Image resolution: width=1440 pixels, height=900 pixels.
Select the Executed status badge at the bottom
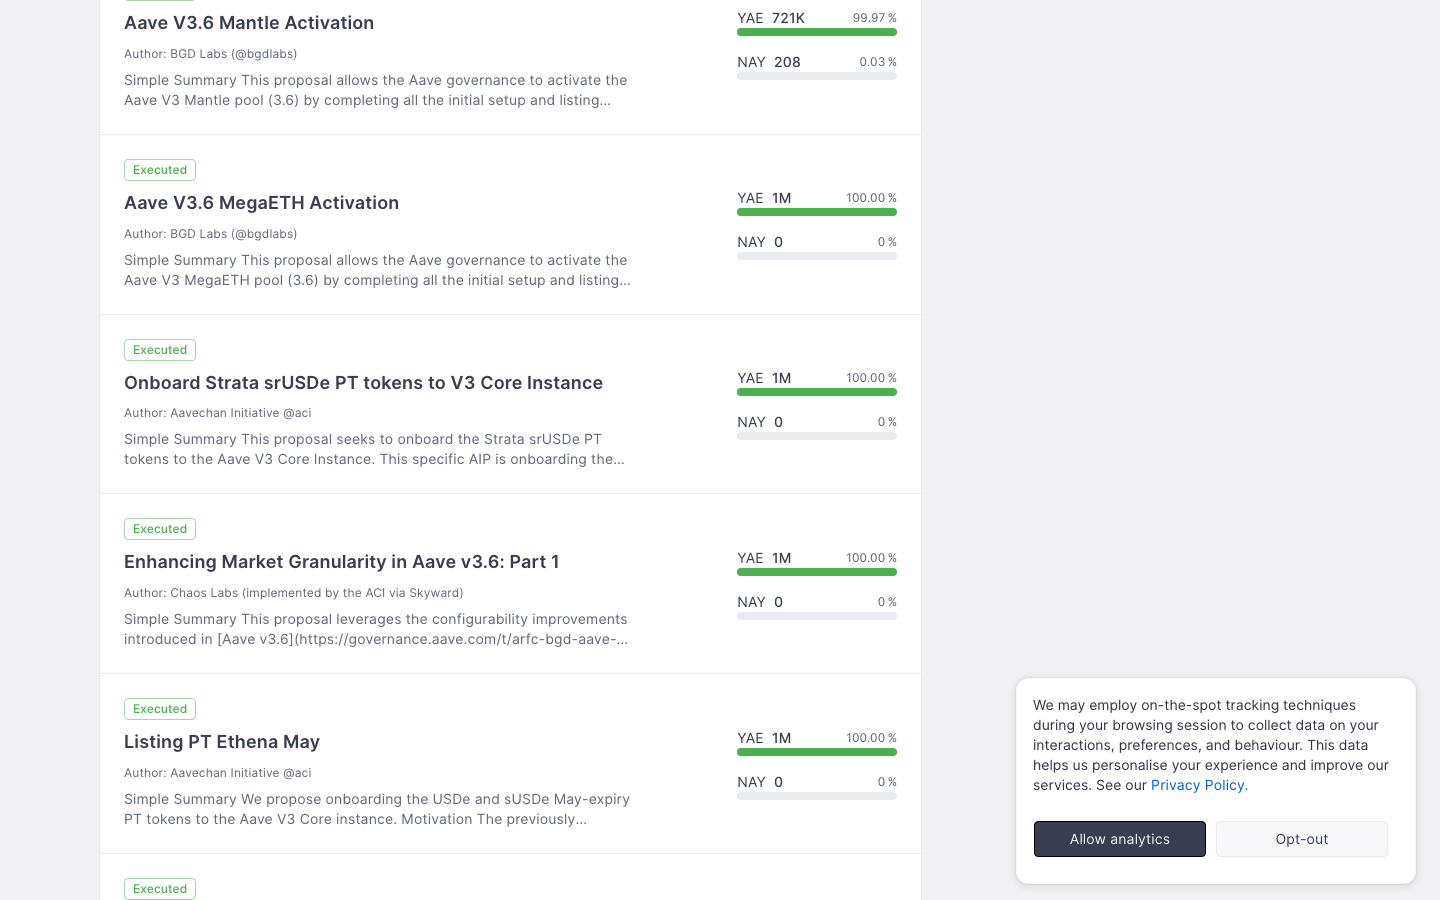159,888
